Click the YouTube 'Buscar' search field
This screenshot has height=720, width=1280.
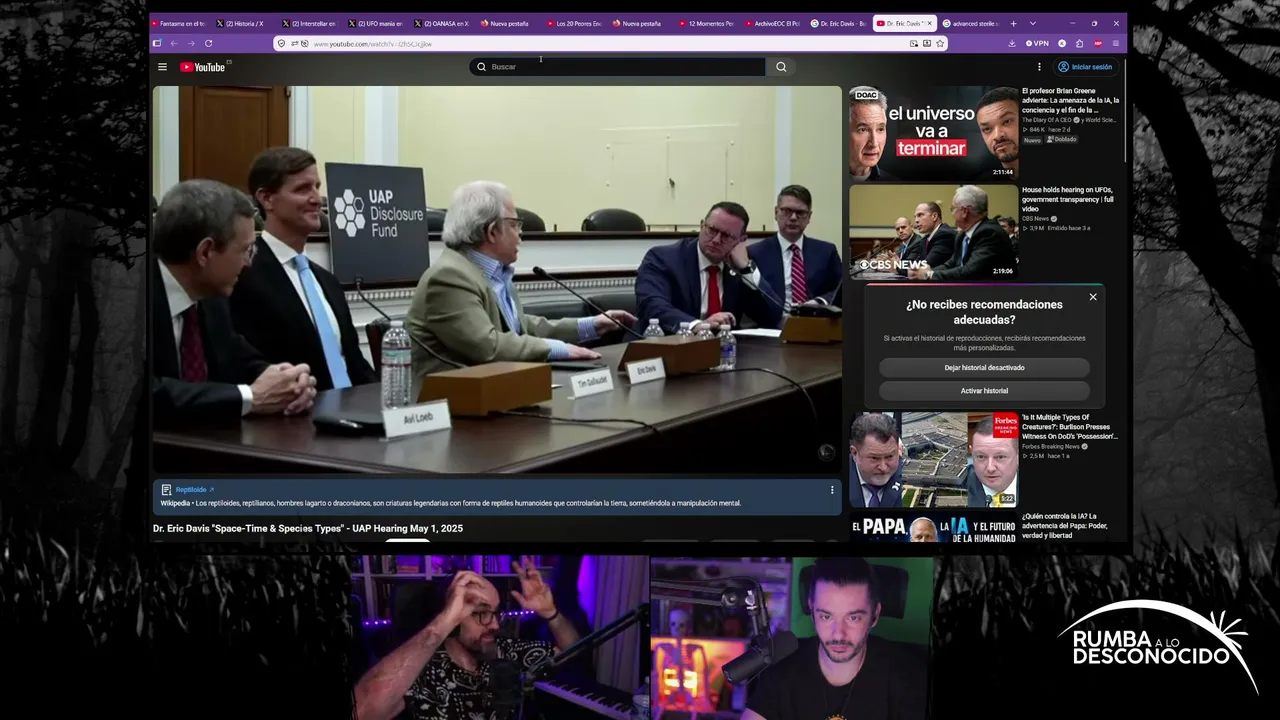617,67
